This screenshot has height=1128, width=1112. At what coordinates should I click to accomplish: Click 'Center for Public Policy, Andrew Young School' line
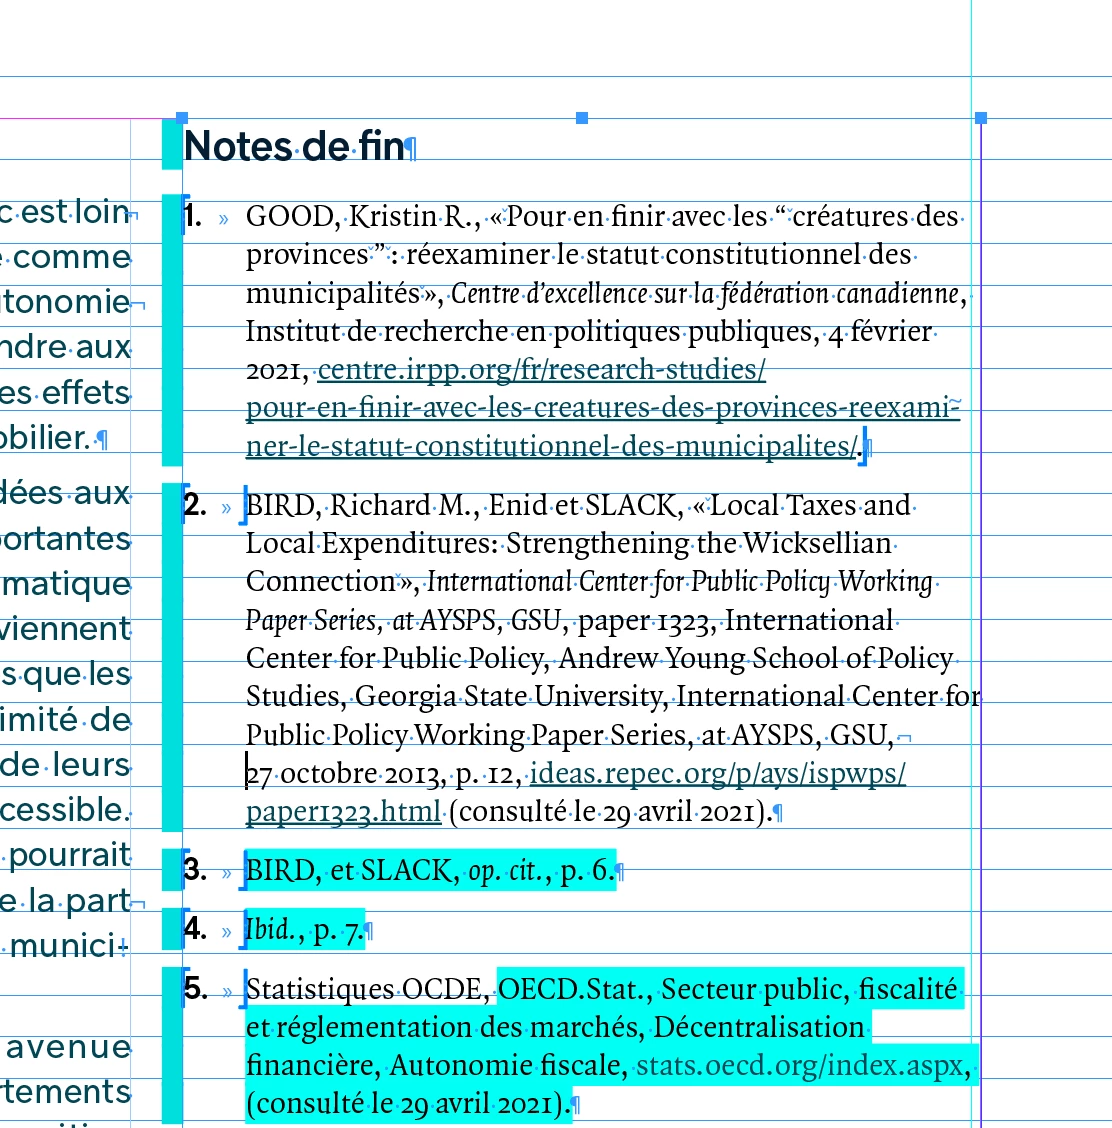[x=599, y=658]
